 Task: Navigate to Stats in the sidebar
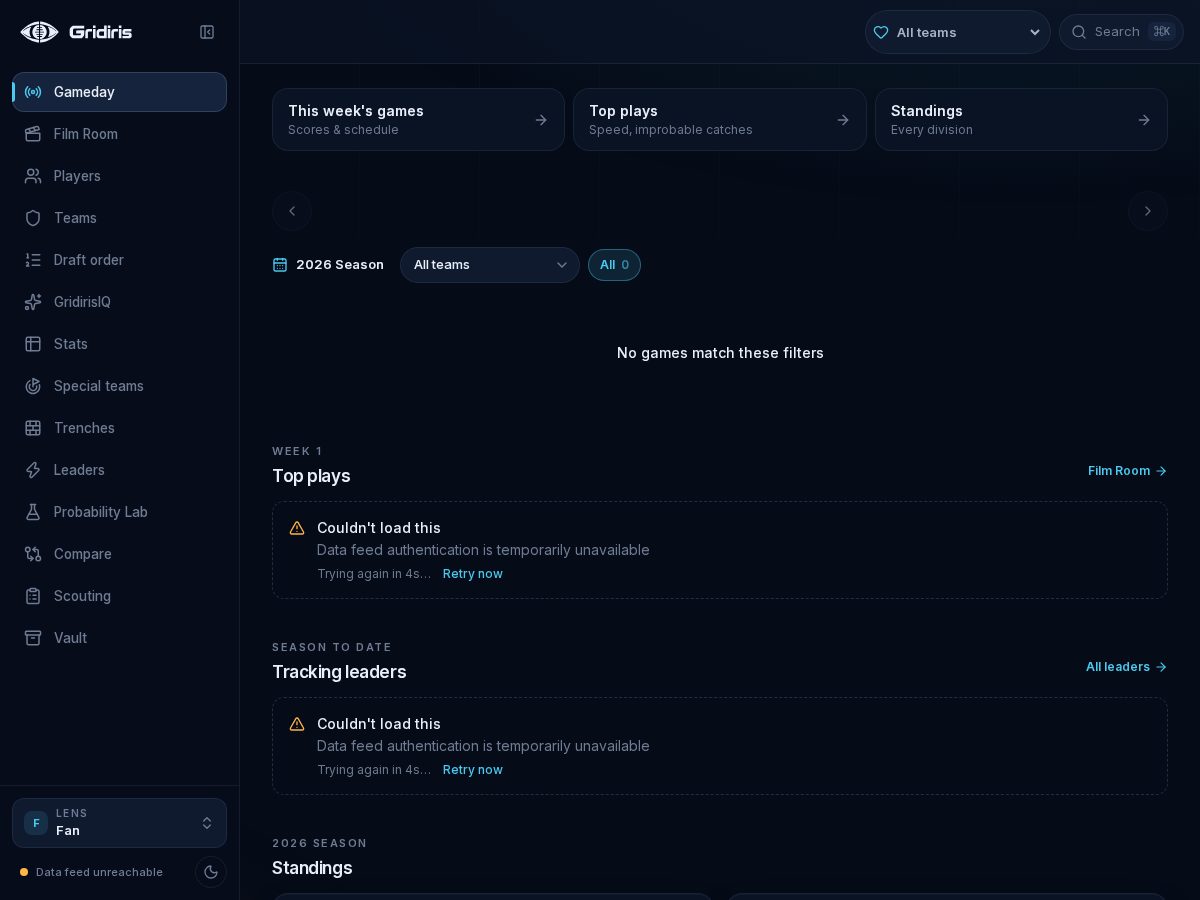tap(120, 344)
